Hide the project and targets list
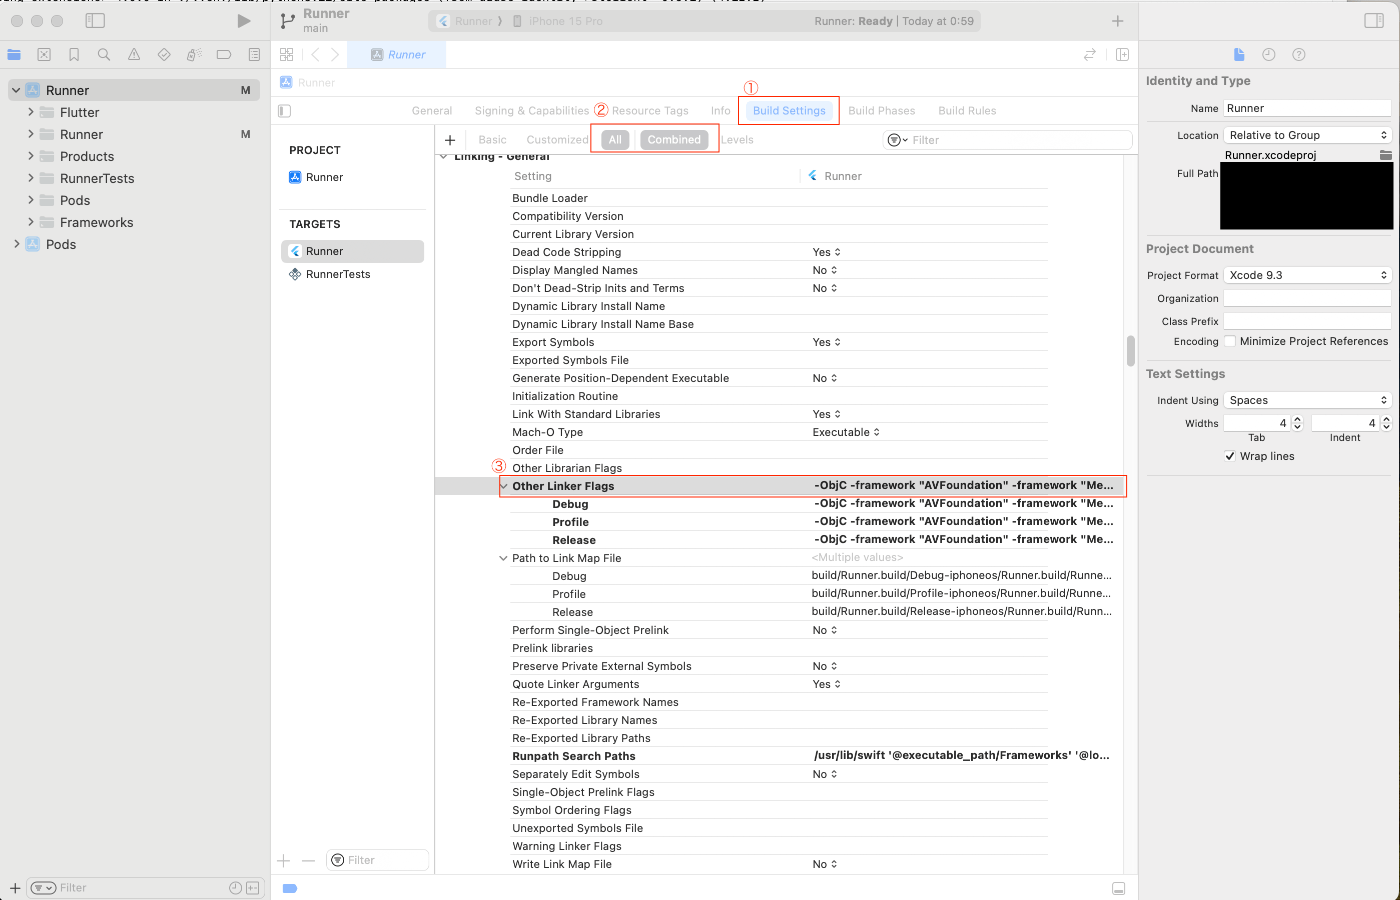The height and width of the screenshot is (900, 1400). click(x=285, y=111)
